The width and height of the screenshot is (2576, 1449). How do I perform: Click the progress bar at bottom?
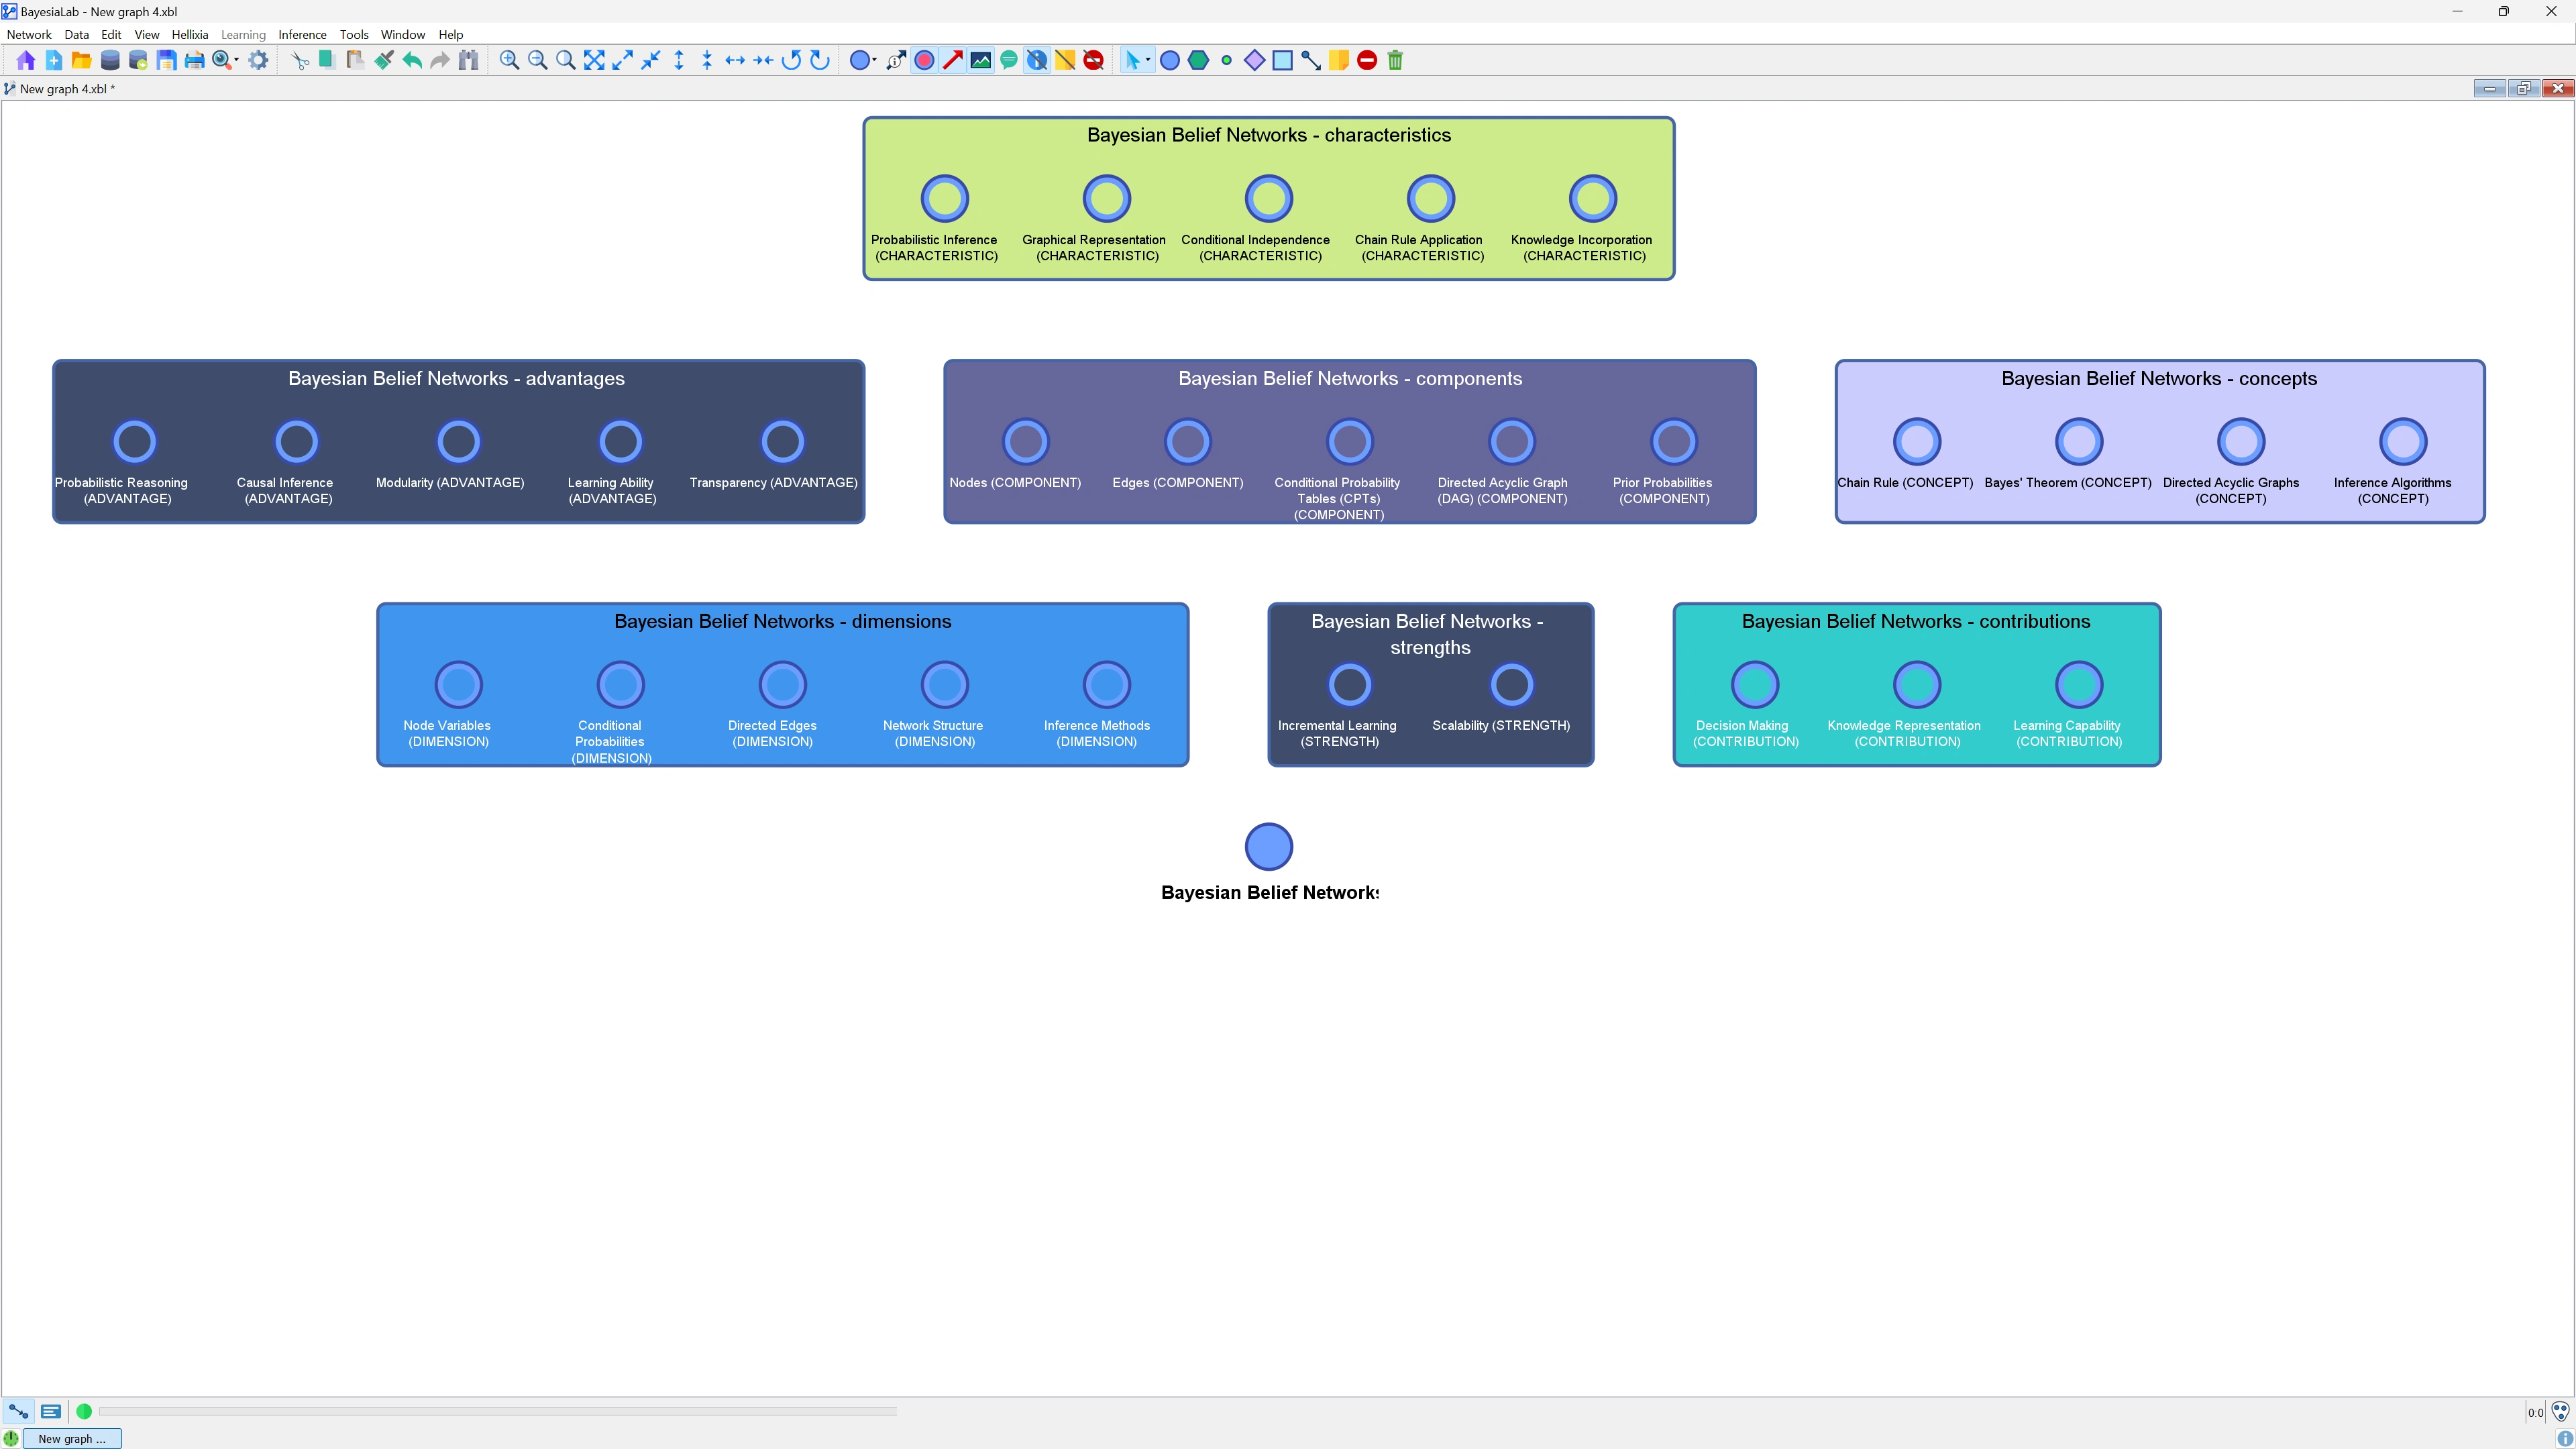pos(497,1411)
